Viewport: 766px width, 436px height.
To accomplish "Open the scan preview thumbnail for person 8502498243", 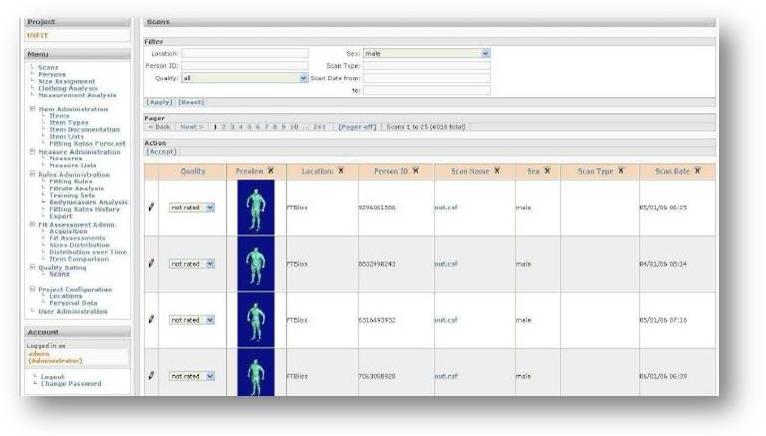I will click(256, 264).
